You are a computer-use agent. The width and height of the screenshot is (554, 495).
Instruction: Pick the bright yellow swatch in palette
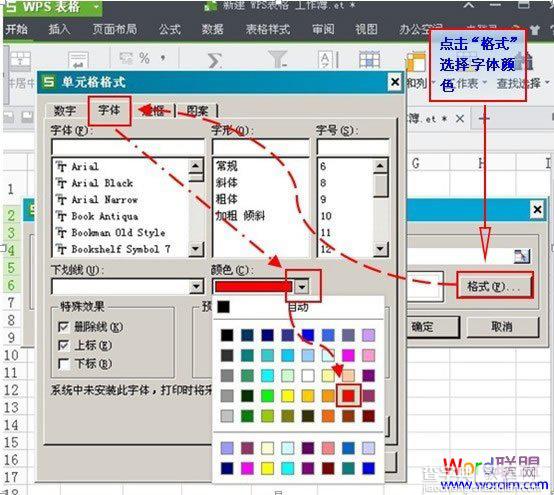pyautogui.click(x=288, y=396)
